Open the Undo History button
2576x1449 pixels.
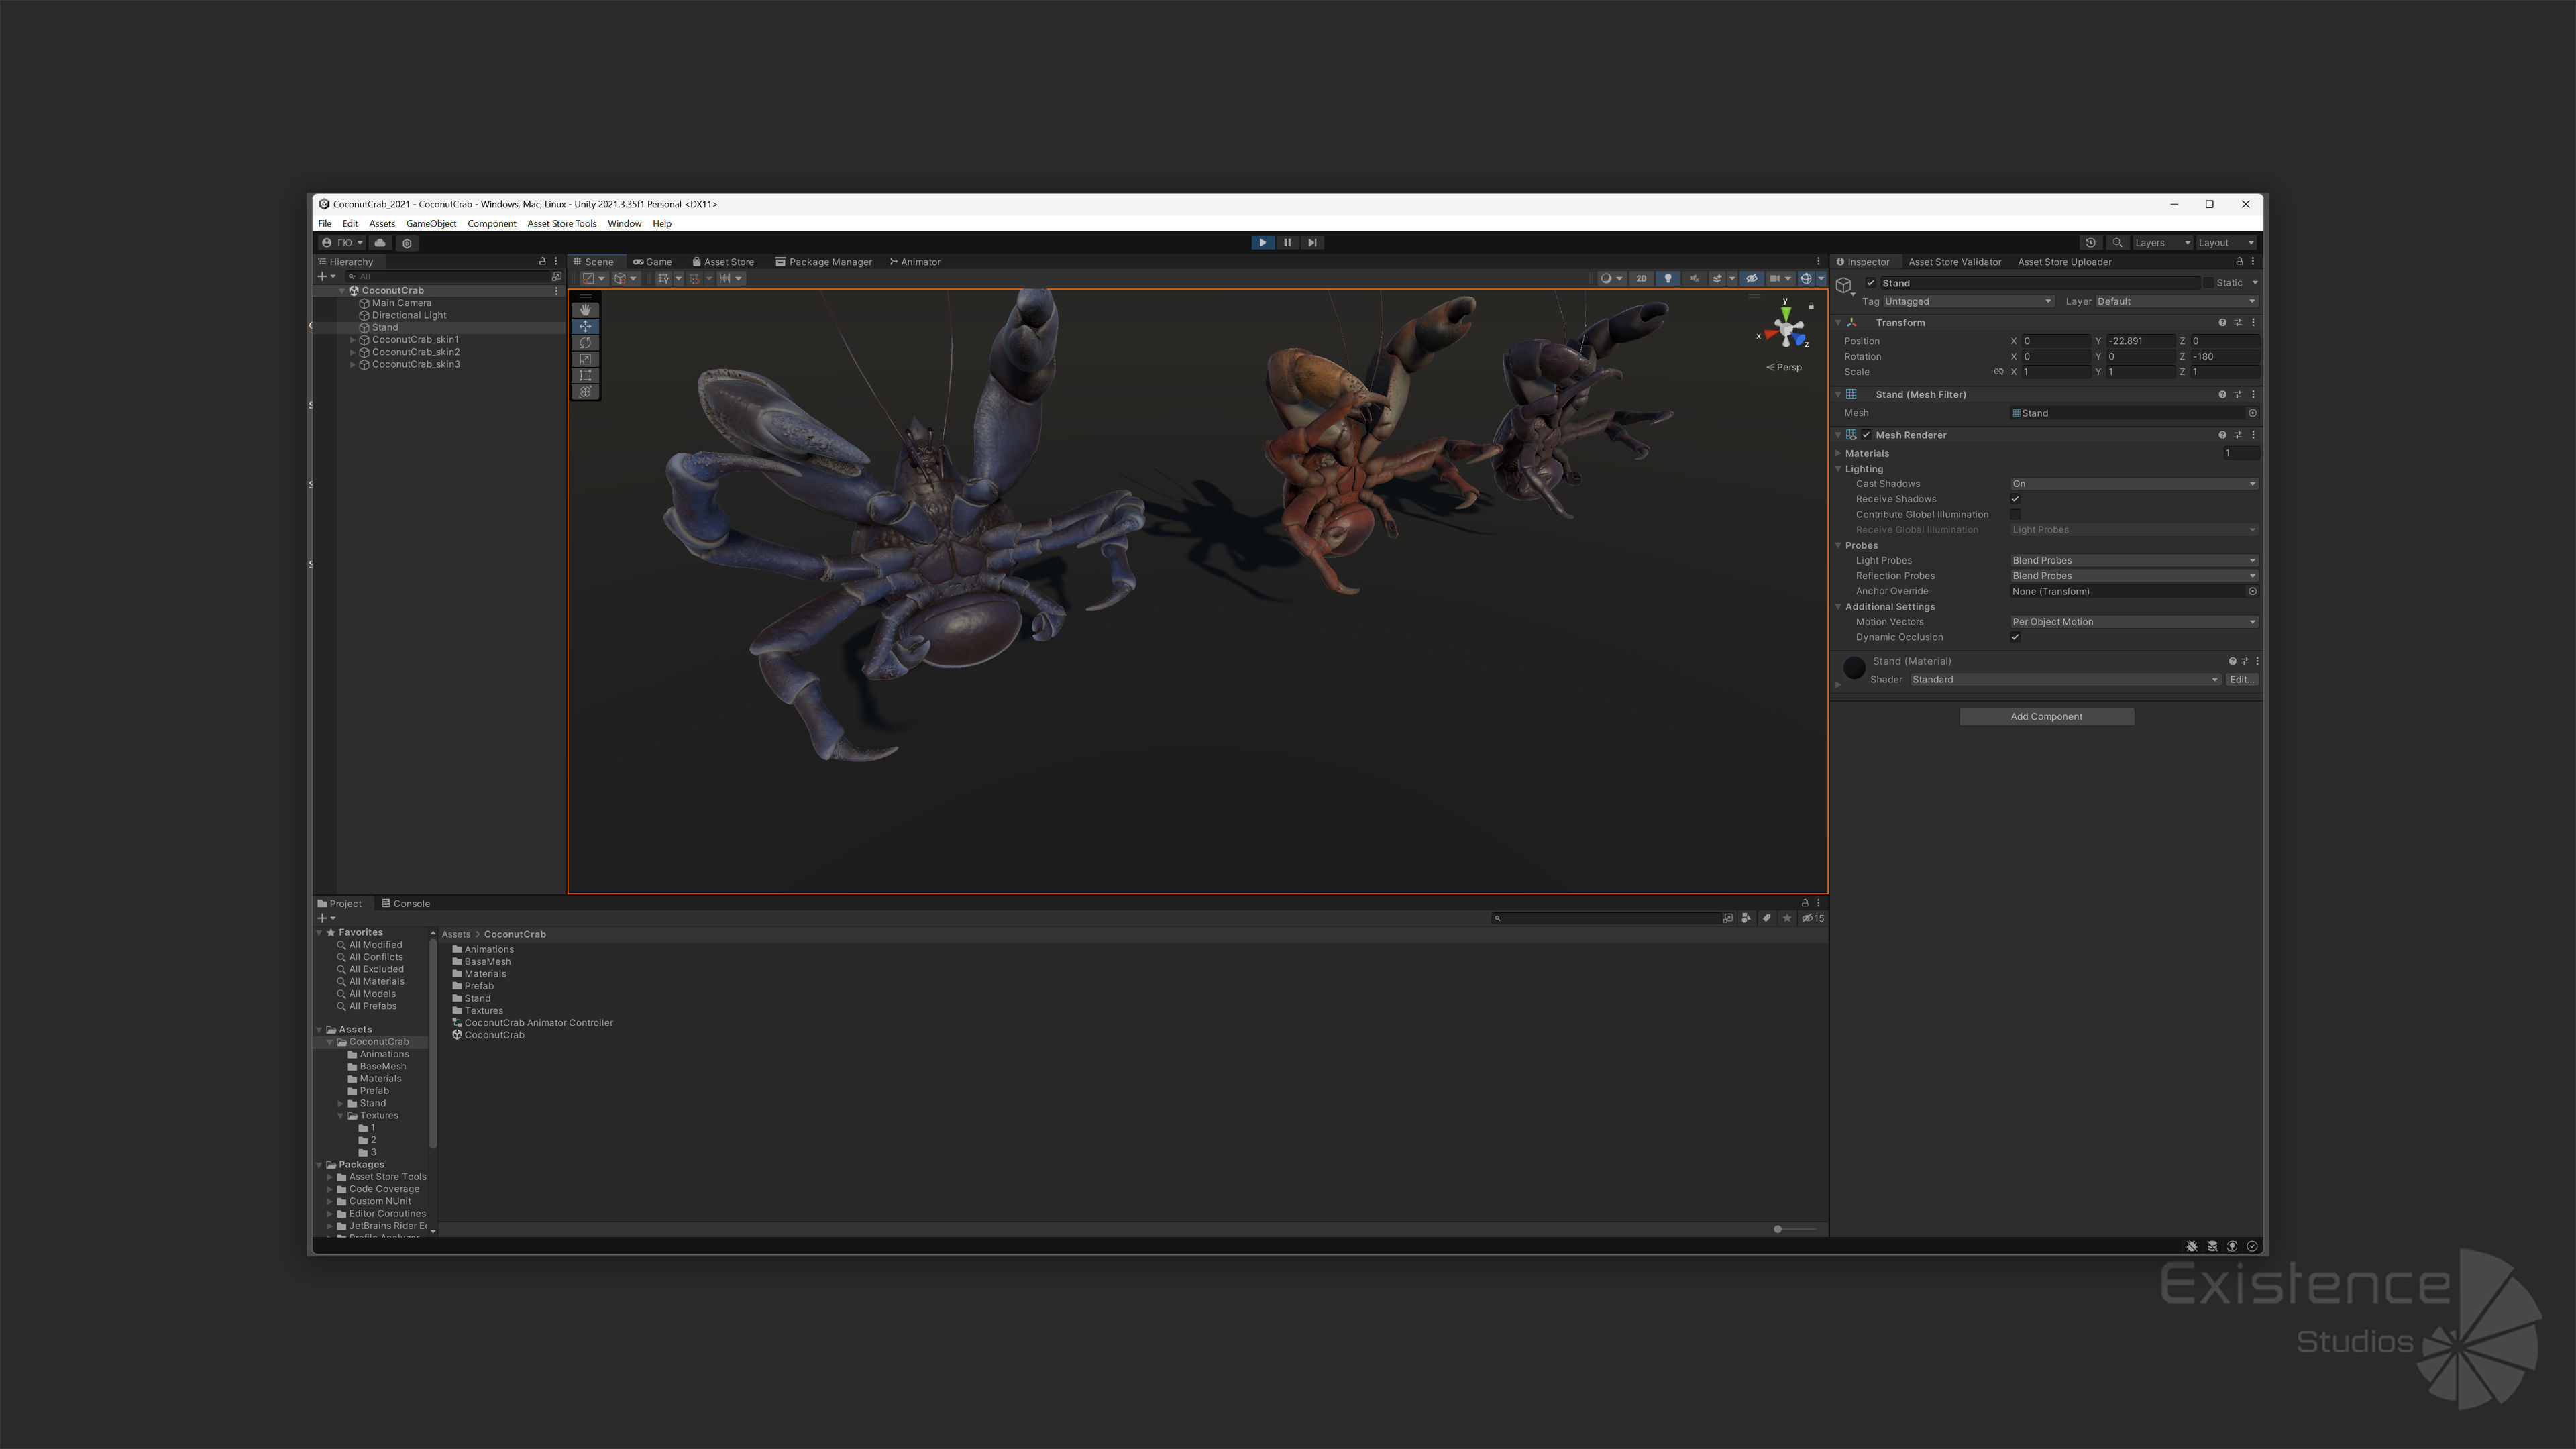pyautogui.click(x=2090, y=243)
